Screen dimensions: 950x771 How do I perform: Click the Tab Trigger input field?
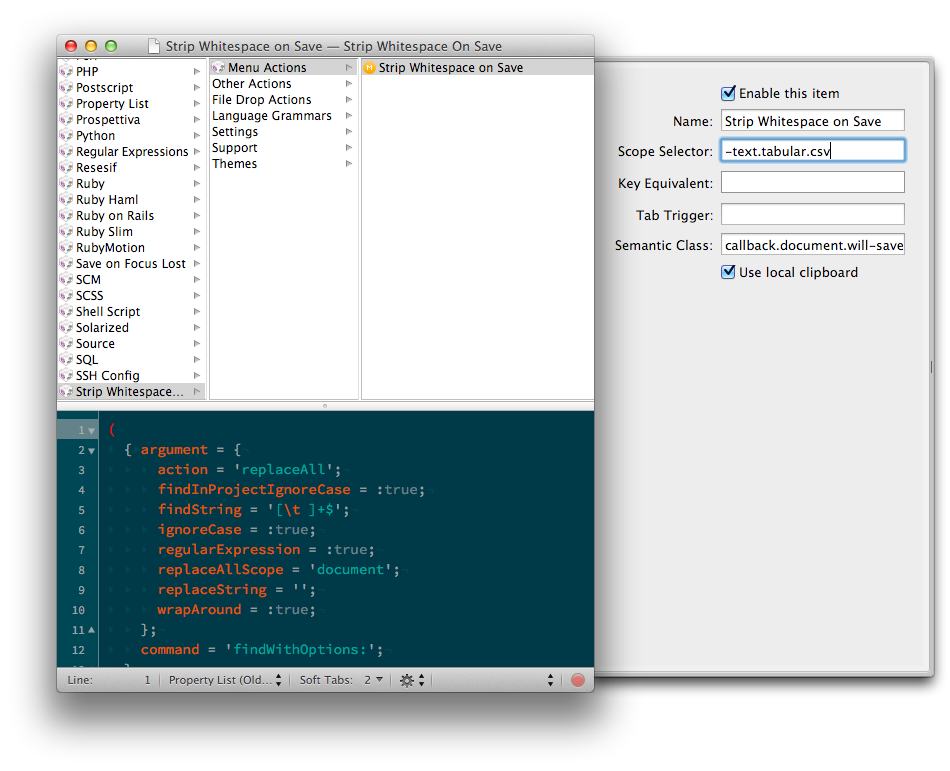click(x=812, y=214)
